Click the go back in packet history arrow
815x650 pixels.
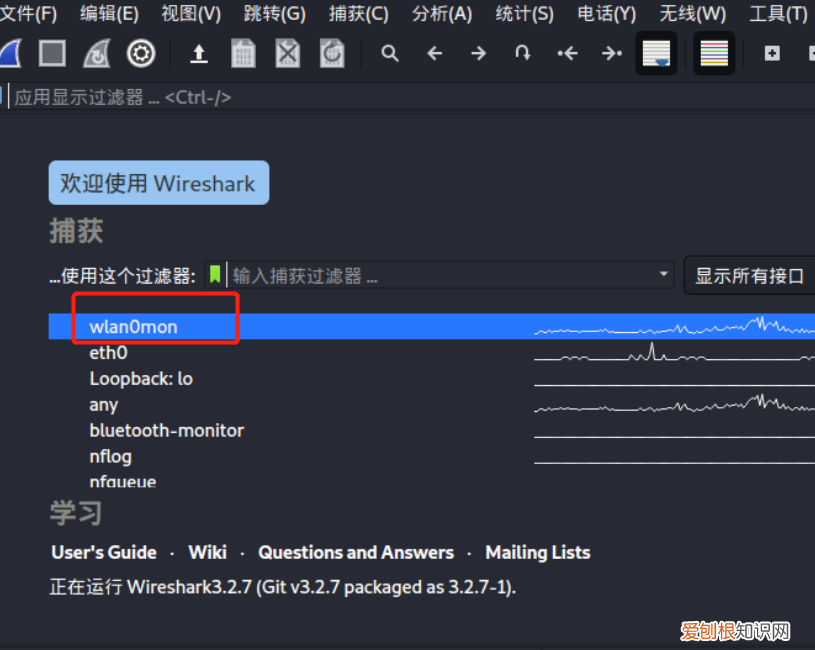tap(432, 53)
